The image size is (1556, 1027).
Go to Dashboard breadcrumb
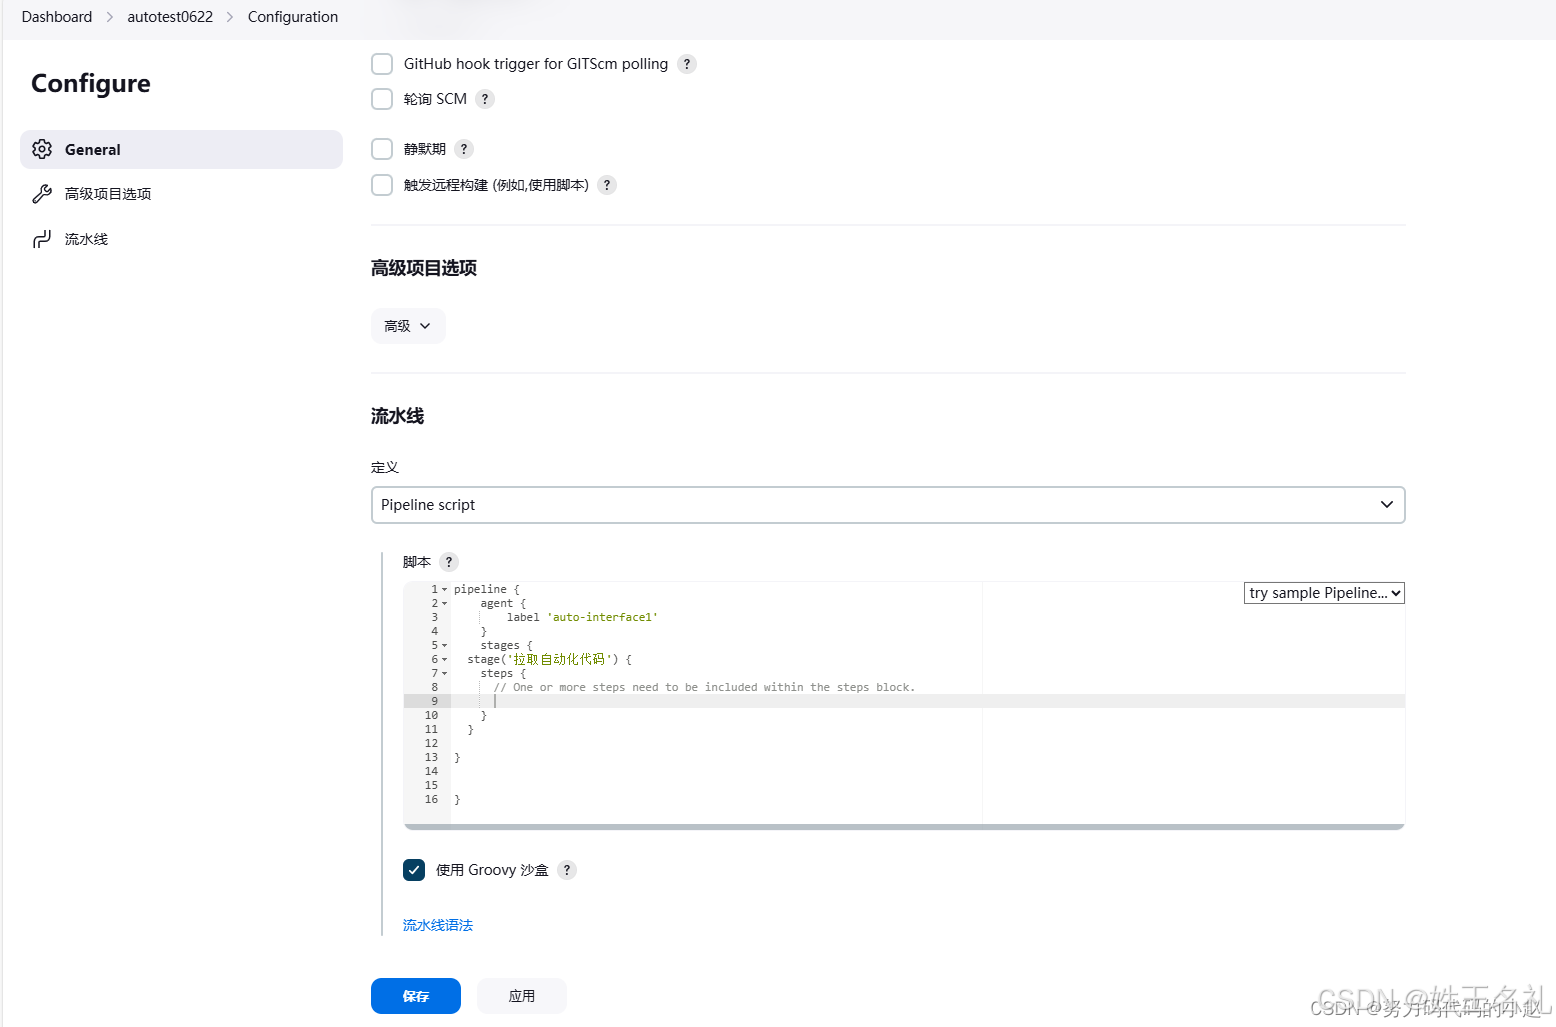pyautogui.click(x=57, y=17)
